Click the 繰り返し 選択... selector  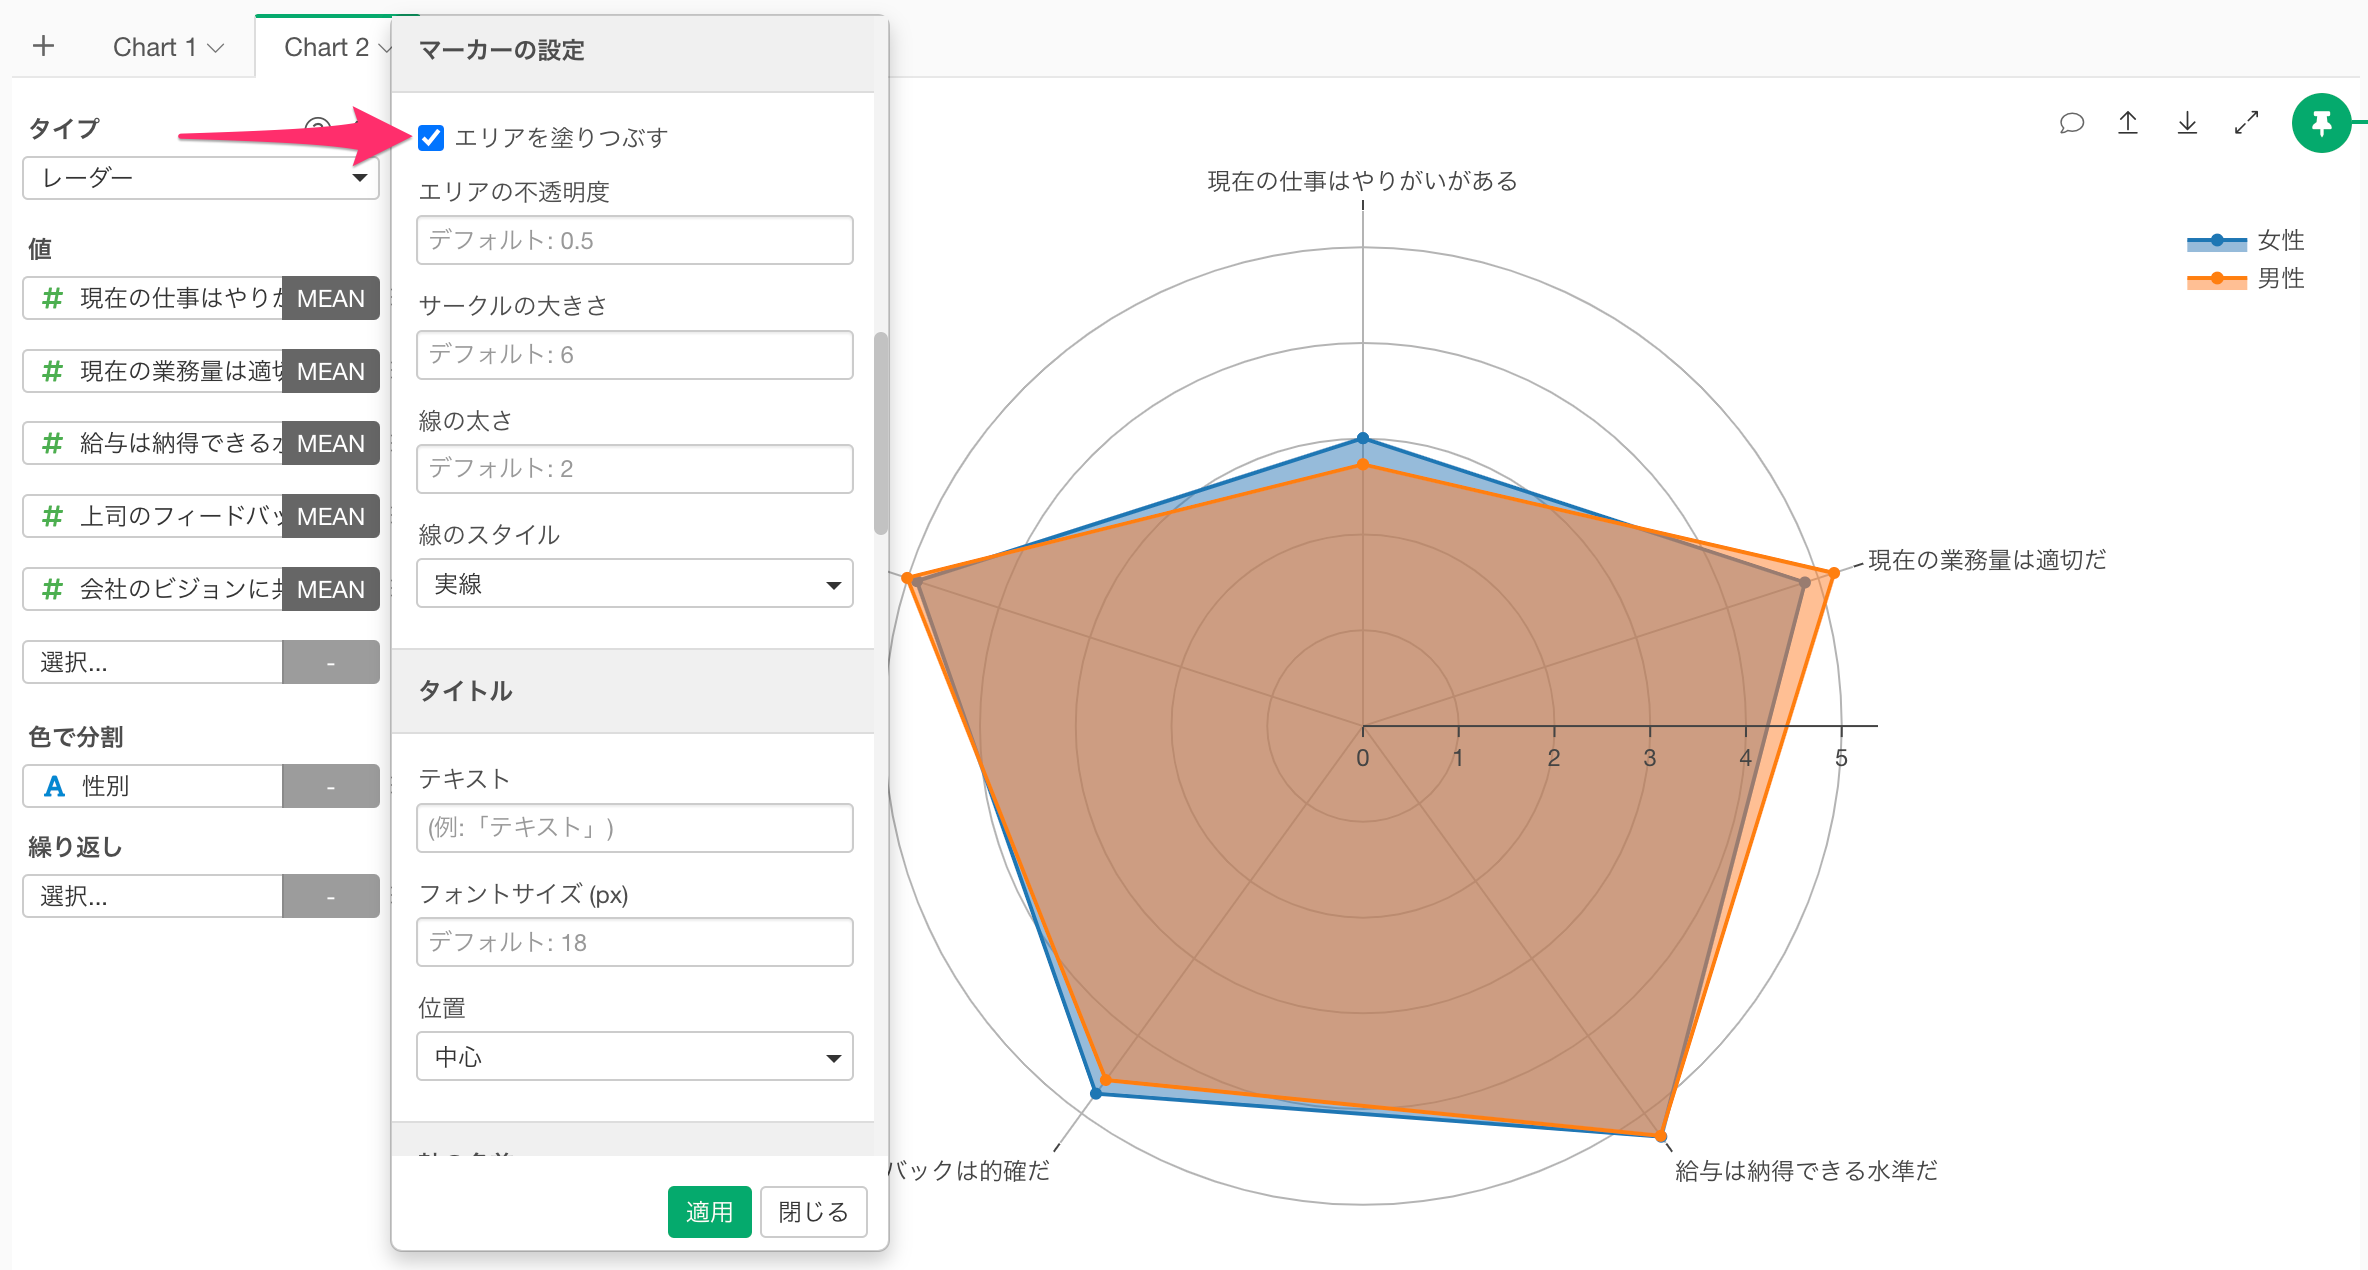153,896
